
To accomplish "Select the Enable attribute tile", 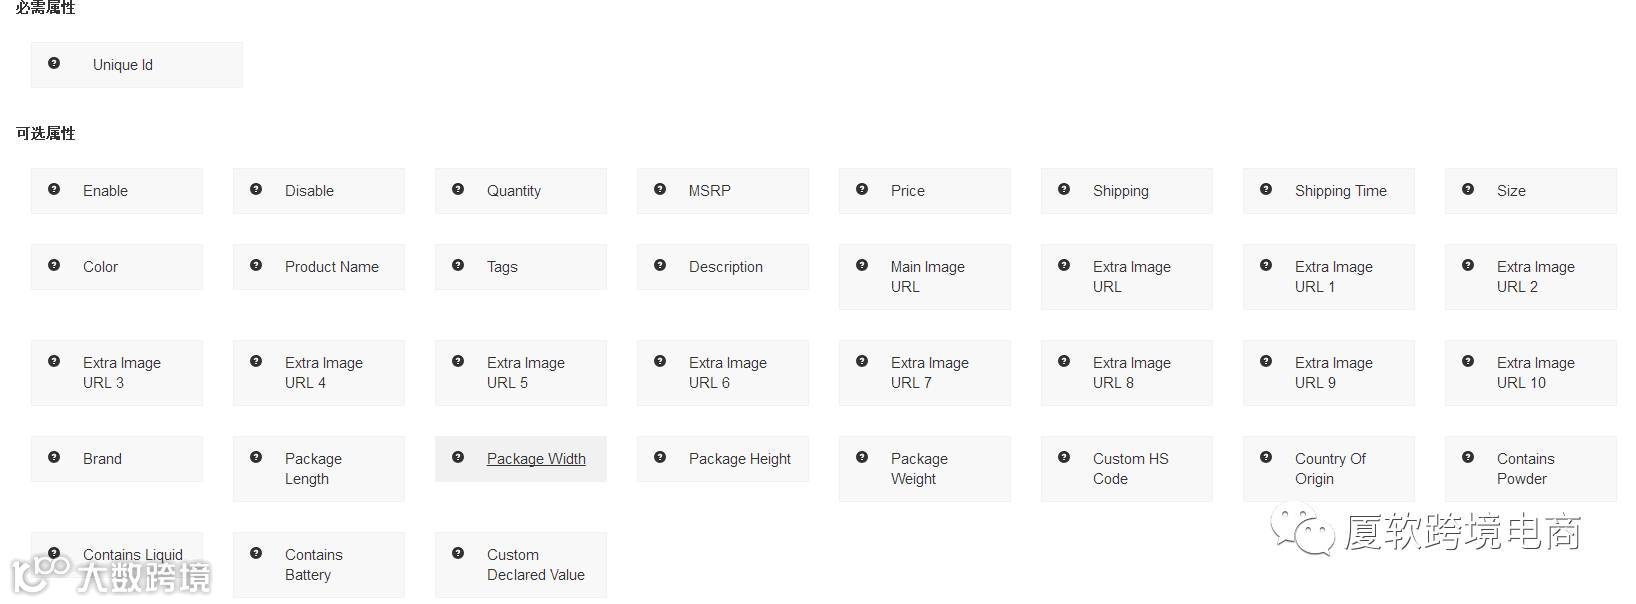I will 117,191.
